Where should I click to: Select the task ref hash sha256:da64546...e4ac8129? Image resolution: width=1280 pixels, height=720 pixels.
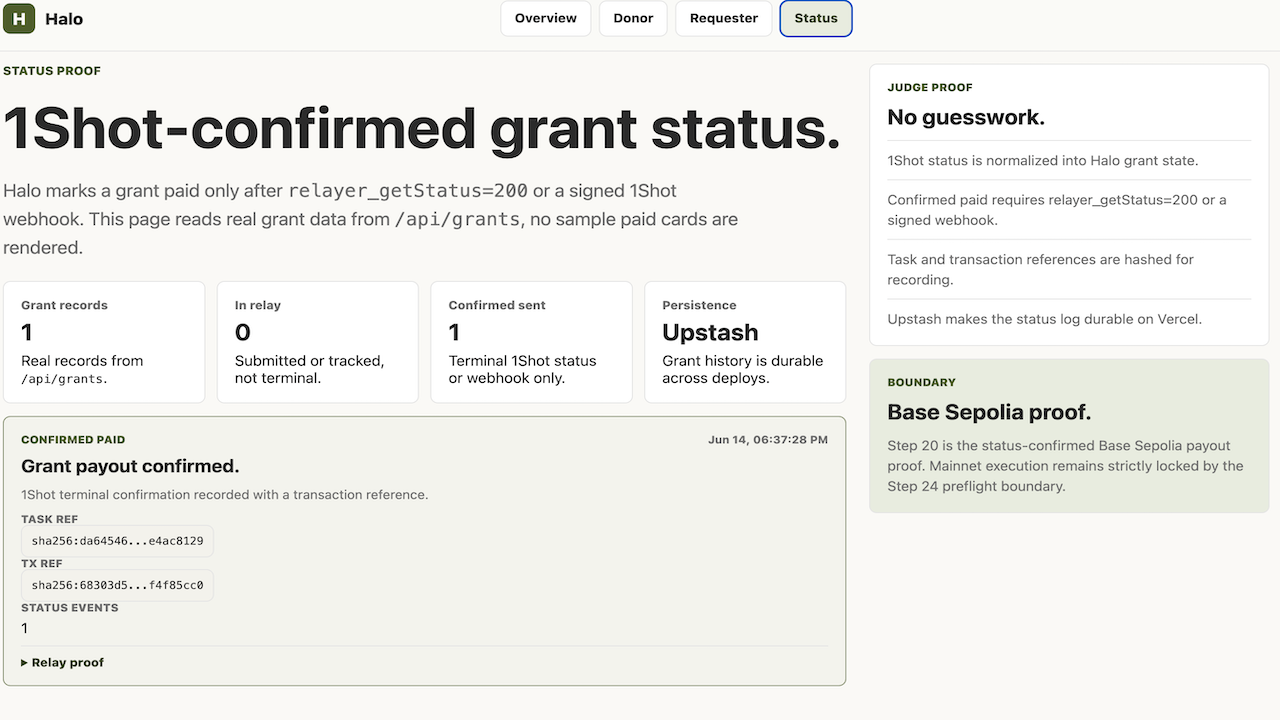[x=117, y=541]
